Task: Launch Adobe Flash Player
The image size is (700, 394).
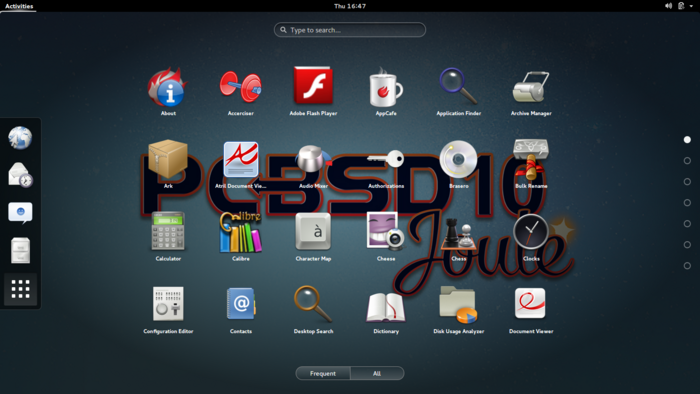Action: pos(313,91)
